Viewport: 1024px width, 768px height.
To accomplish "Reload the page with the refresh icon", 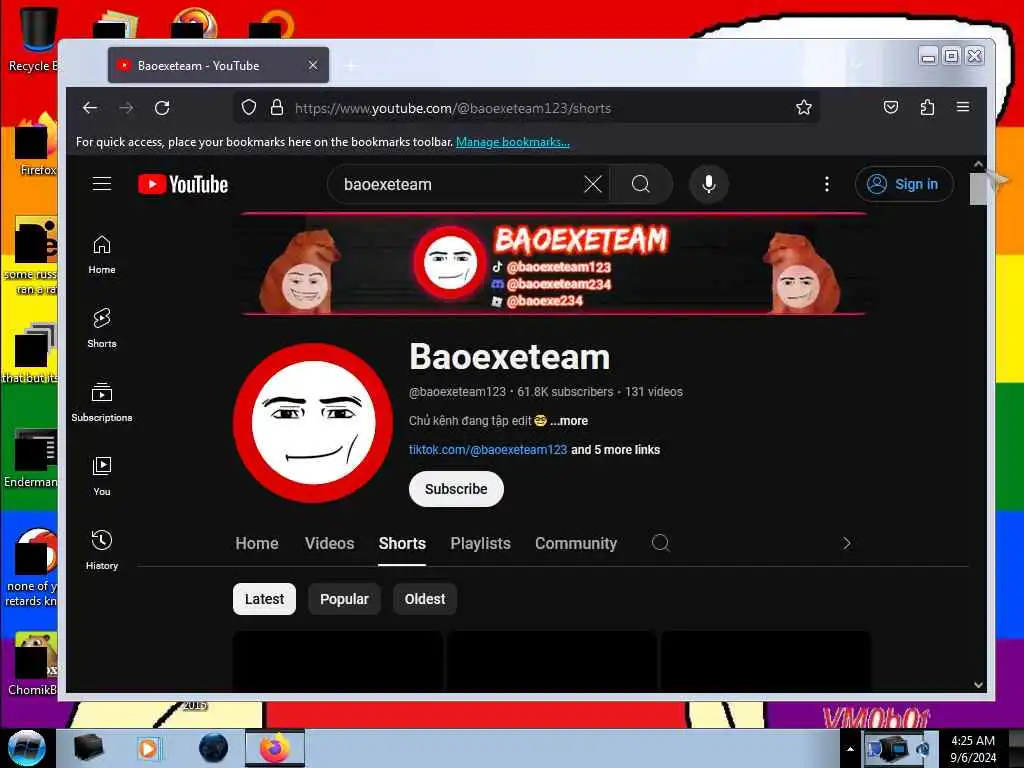I will (x=162, y=108).
